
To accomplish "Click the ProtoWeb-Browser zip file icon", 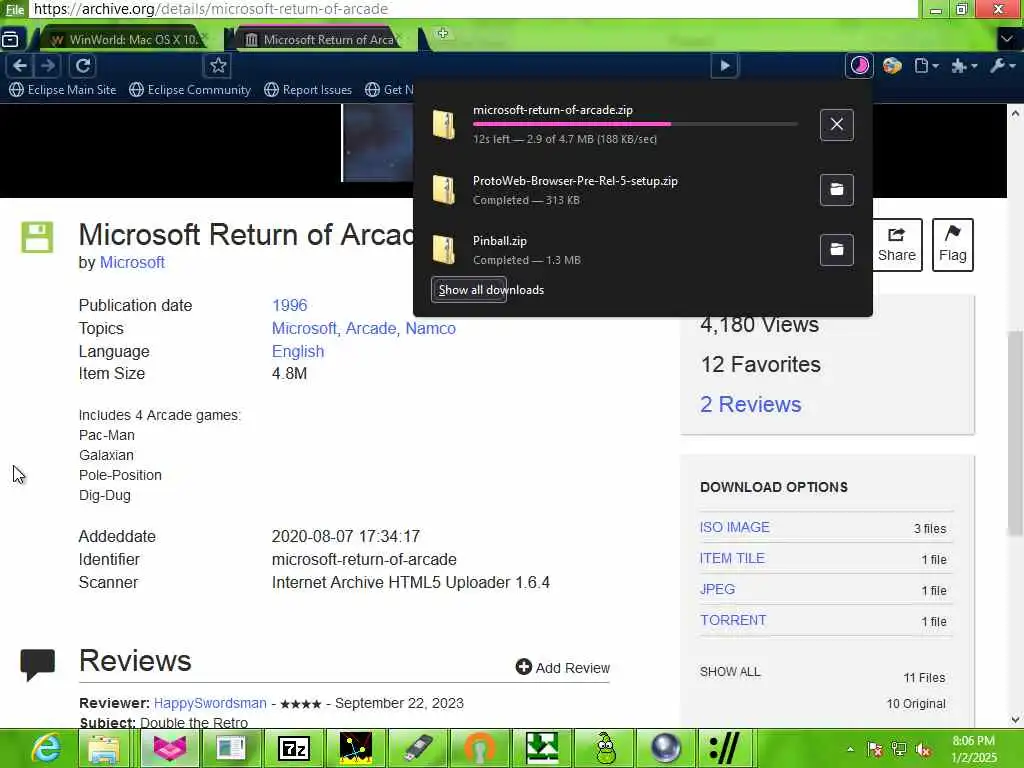I will 443,189.
